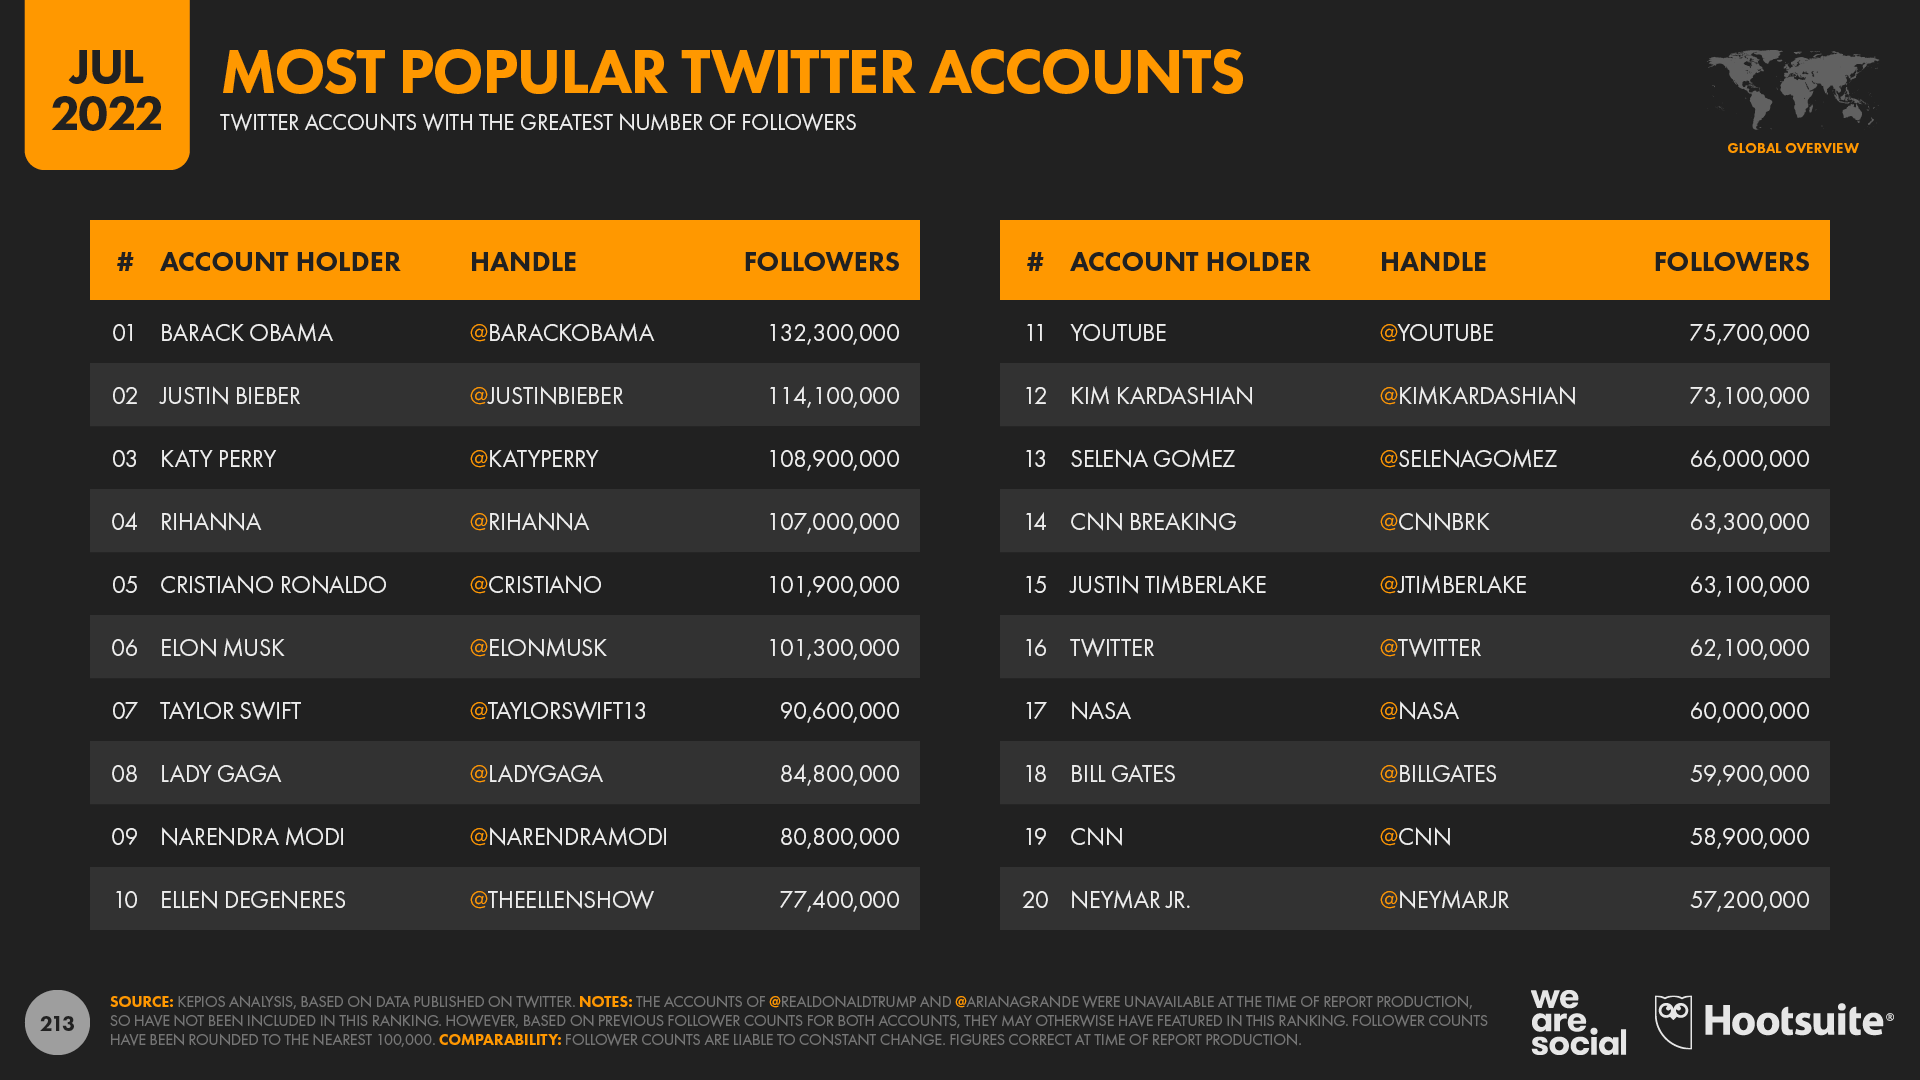Open the @BARACKOBAMA handle
1920x1080 pixels.
click(561, 333)
